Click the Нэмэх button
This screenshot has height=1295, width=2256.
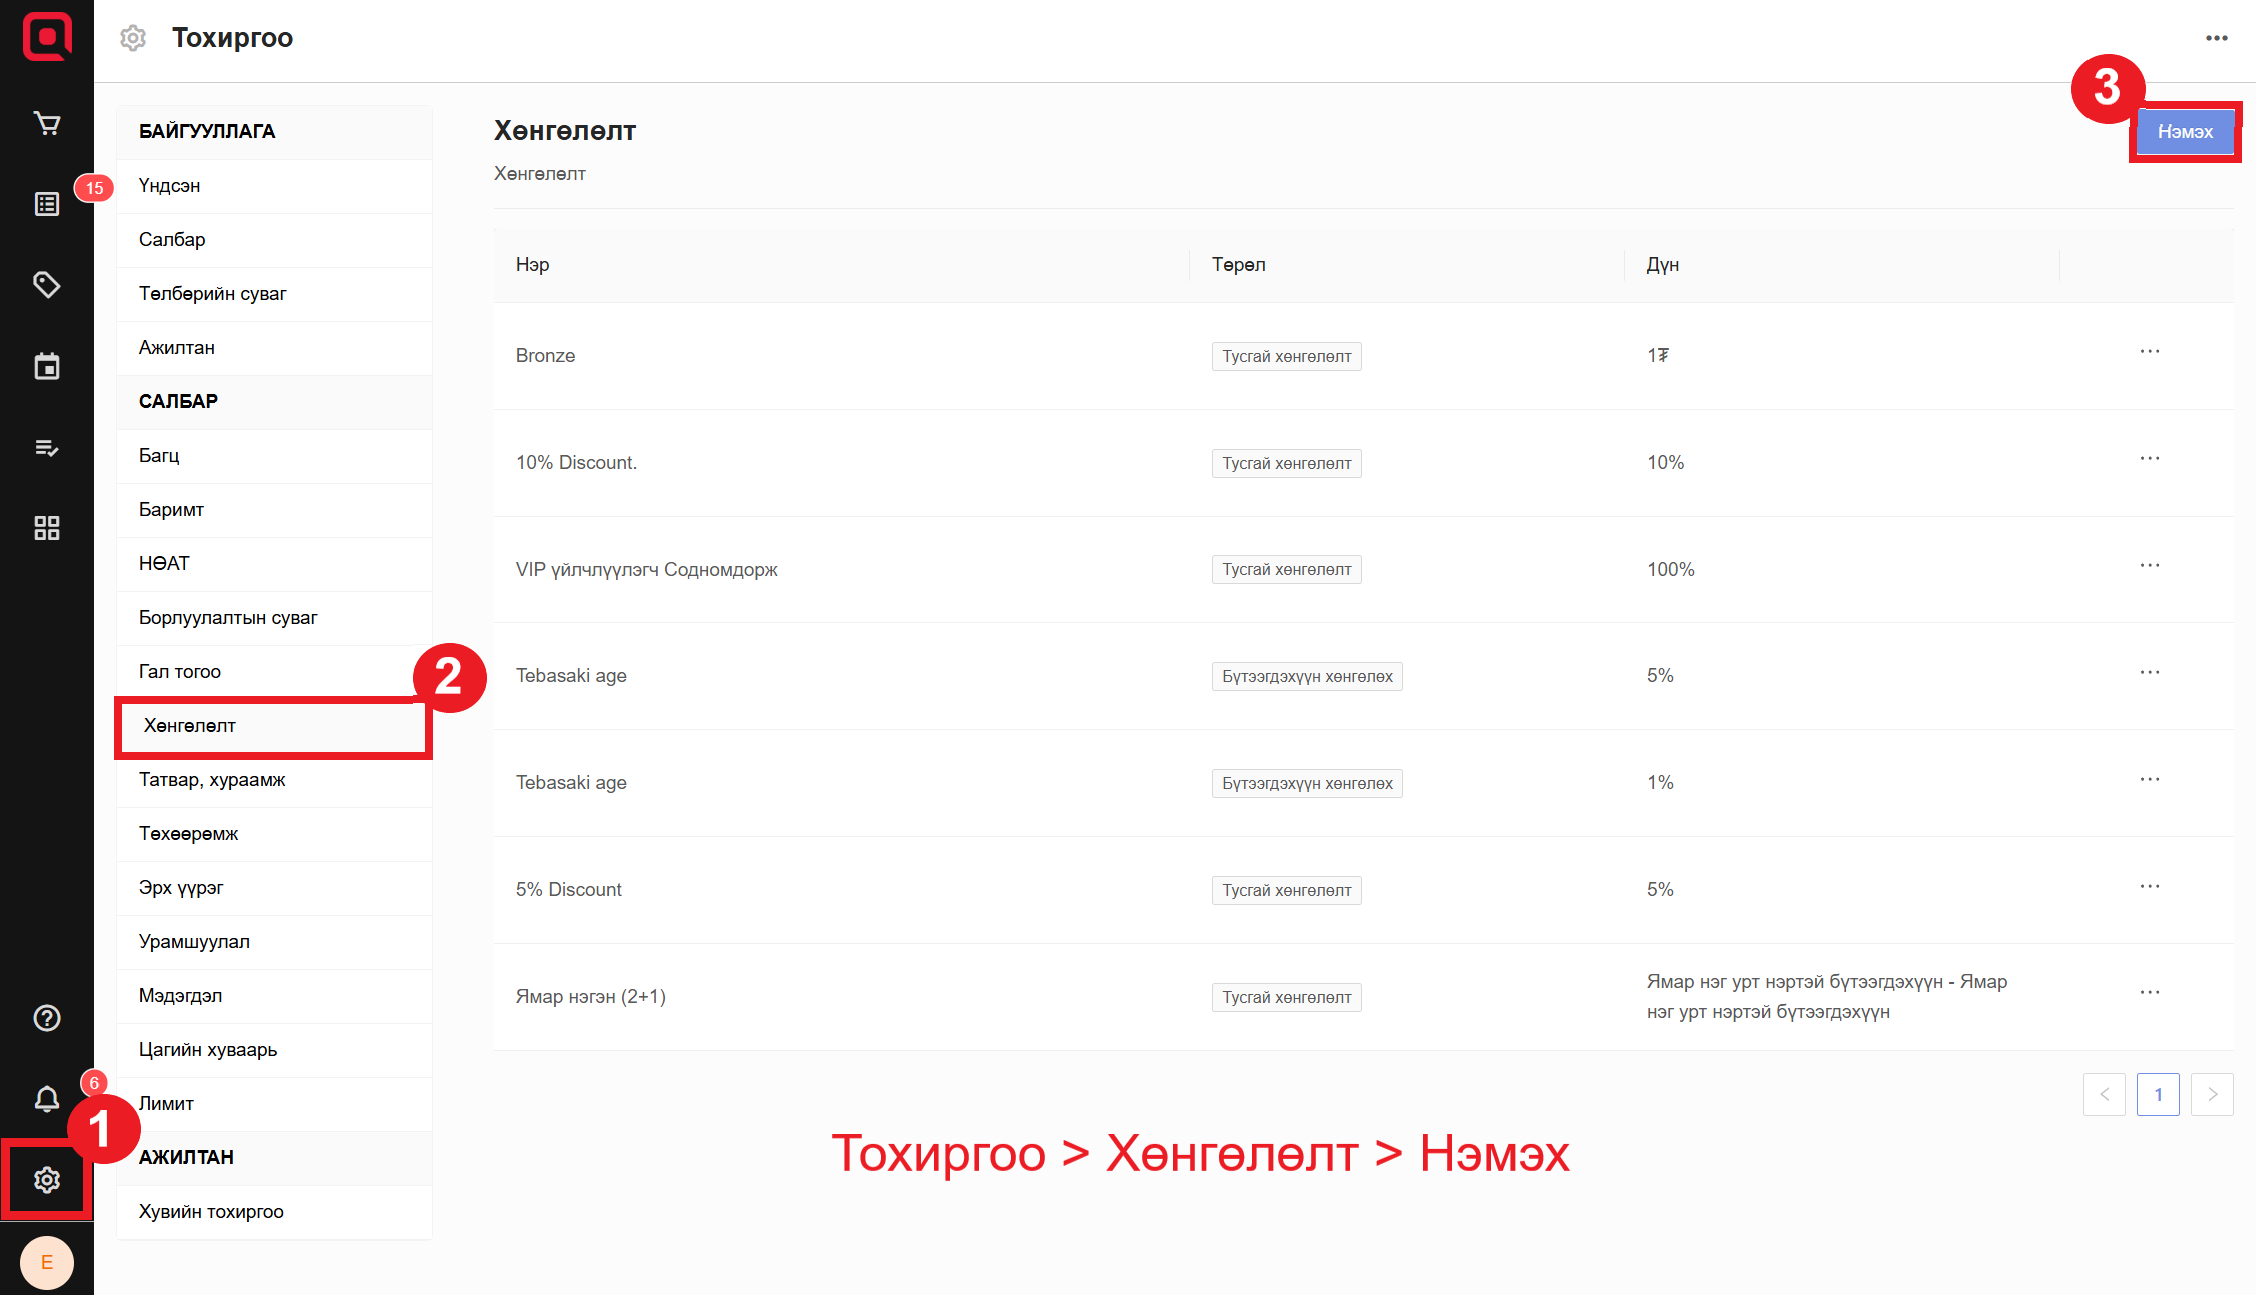2185,132
